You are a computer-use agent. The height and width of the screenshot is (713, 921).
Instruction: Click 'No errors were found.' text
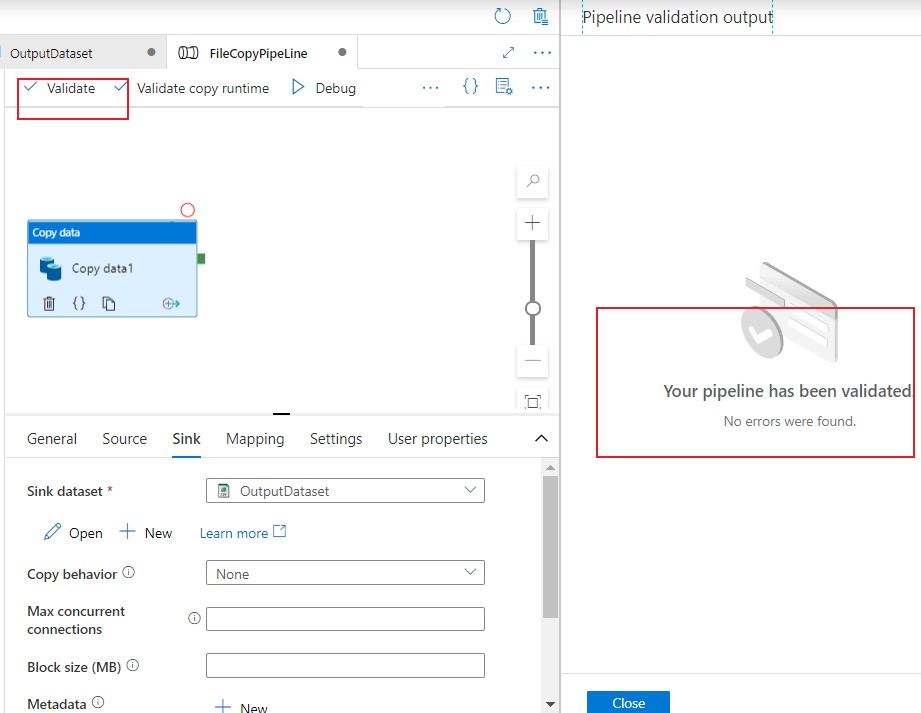click(x=789, y=421)
